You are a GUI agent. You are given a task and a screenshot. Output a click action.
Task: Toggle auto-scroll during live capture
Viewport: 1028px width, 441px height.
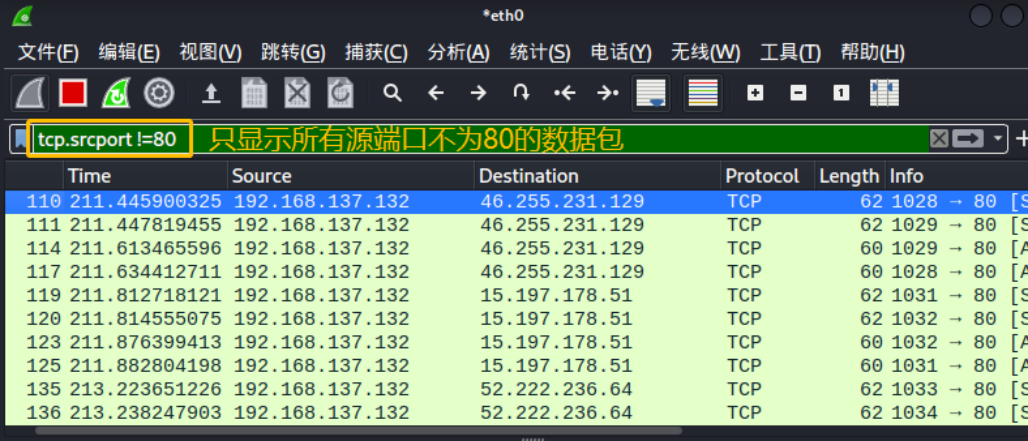click(650, 93)
